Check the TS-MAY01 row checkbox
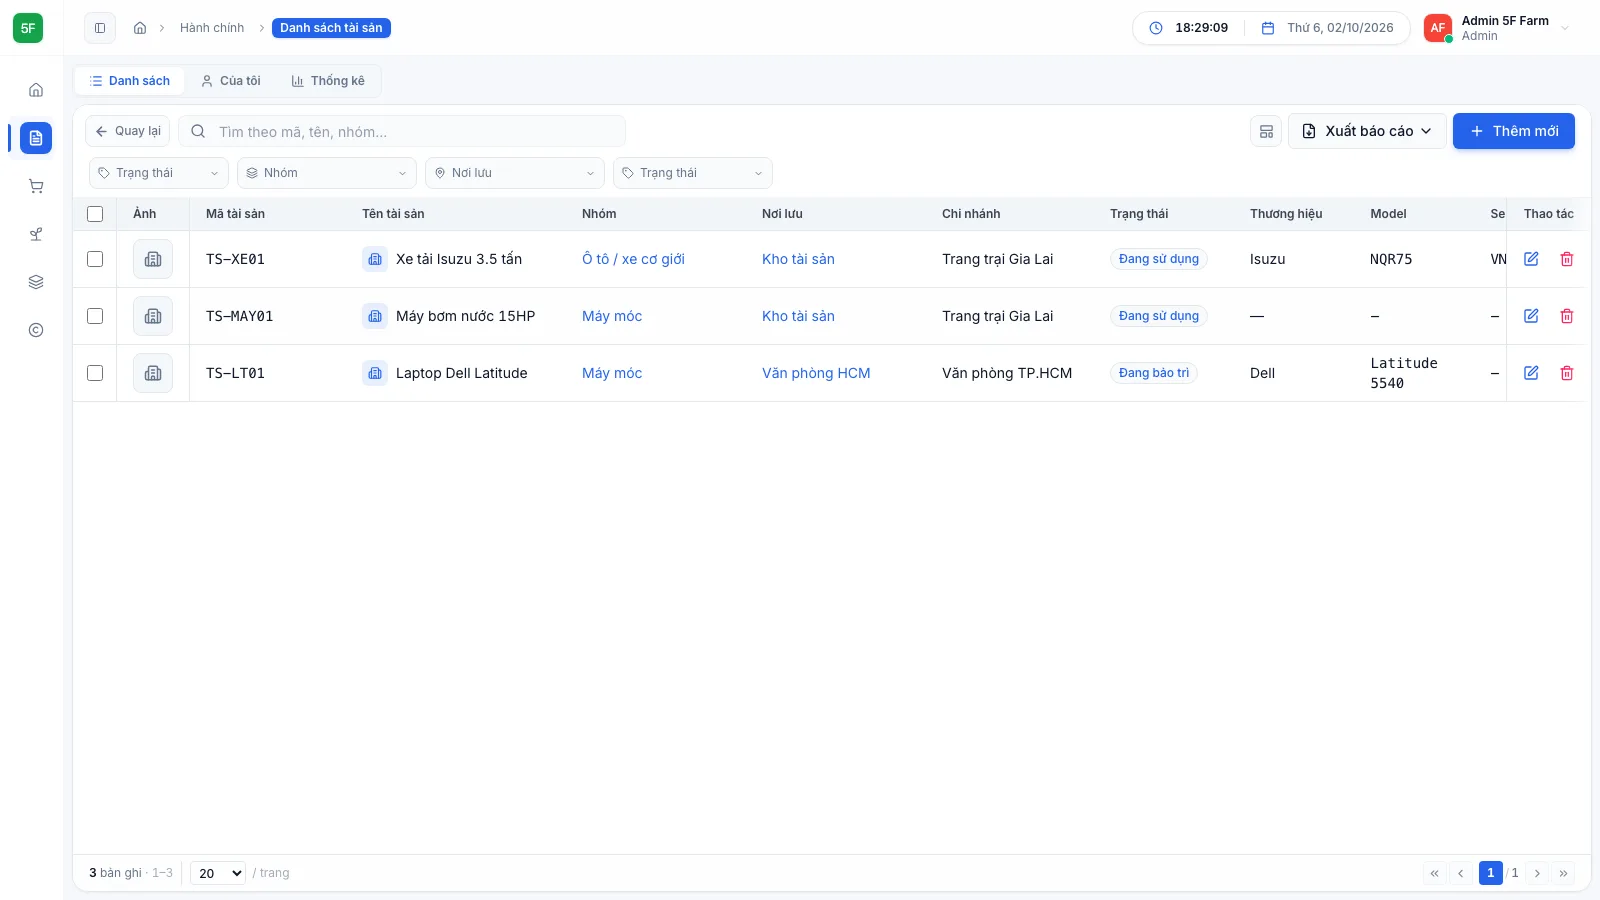 (x=95, y=316)
